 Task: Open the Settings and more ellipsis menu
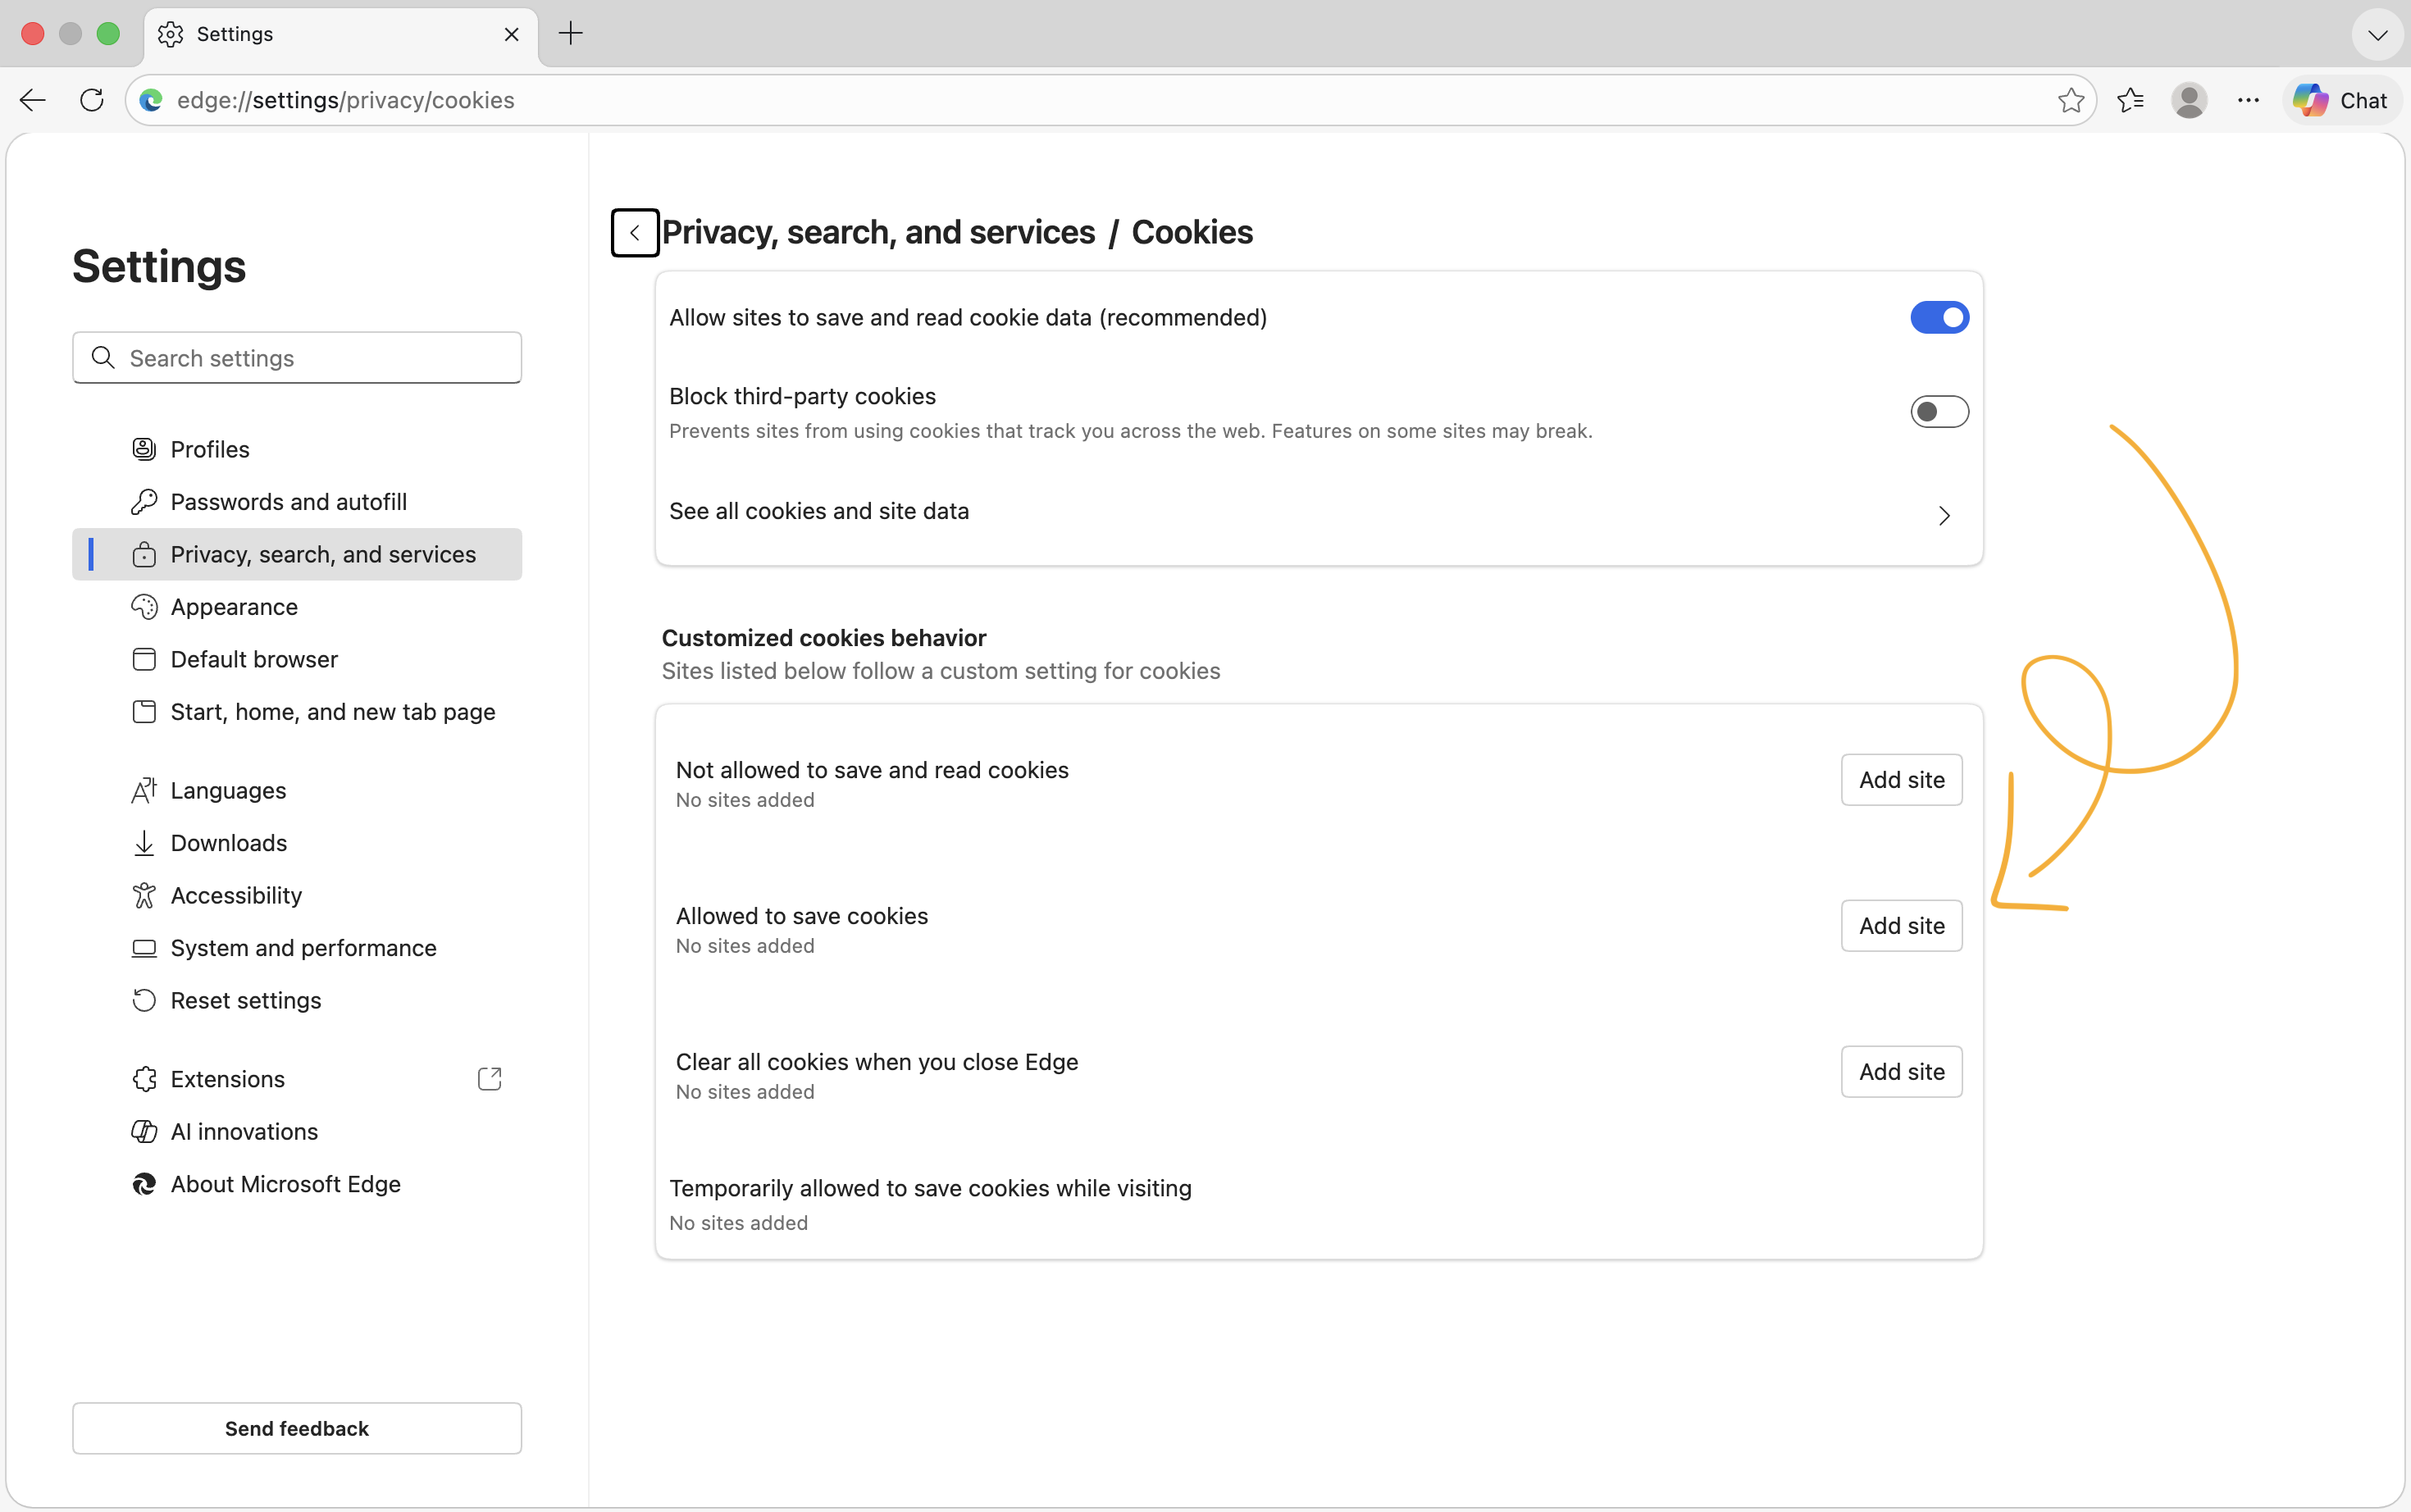click(2248, 99)
